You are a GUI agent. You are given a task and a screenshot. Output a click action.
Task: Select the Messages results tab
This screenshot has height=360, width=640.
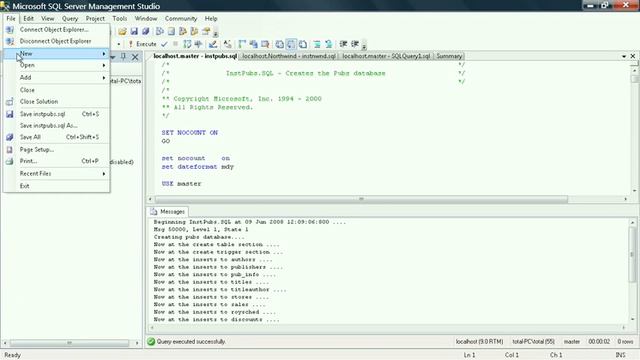point(168,211)
